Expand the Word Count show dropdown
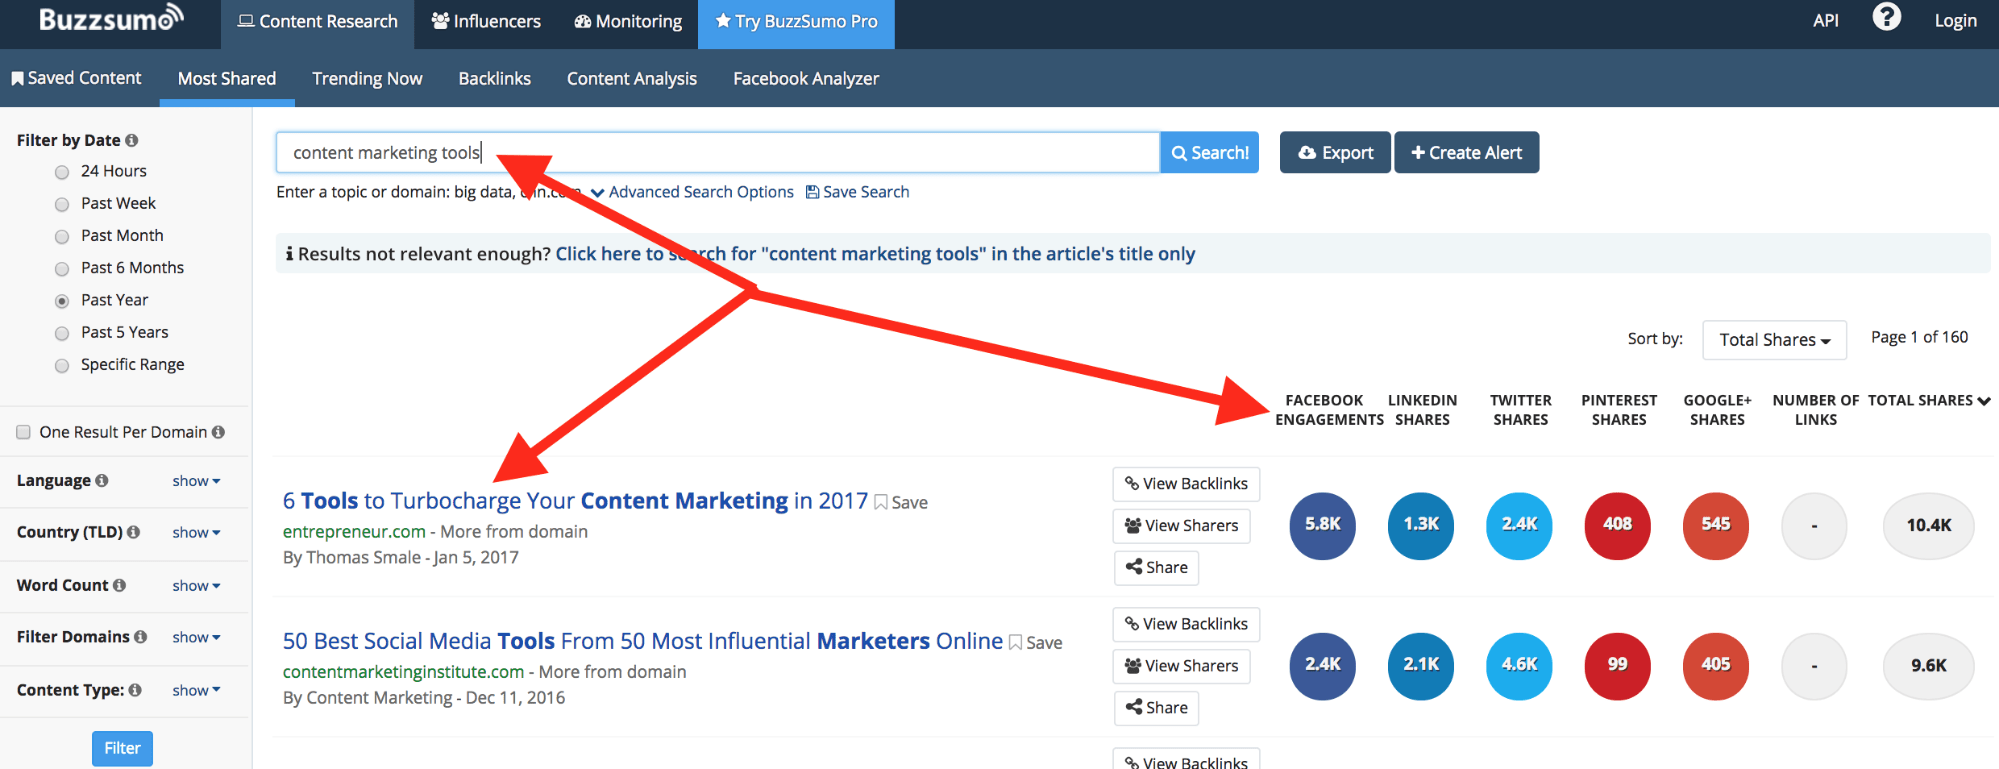The height and width of the screenshot is (769, 1999). tap(196, 585)
